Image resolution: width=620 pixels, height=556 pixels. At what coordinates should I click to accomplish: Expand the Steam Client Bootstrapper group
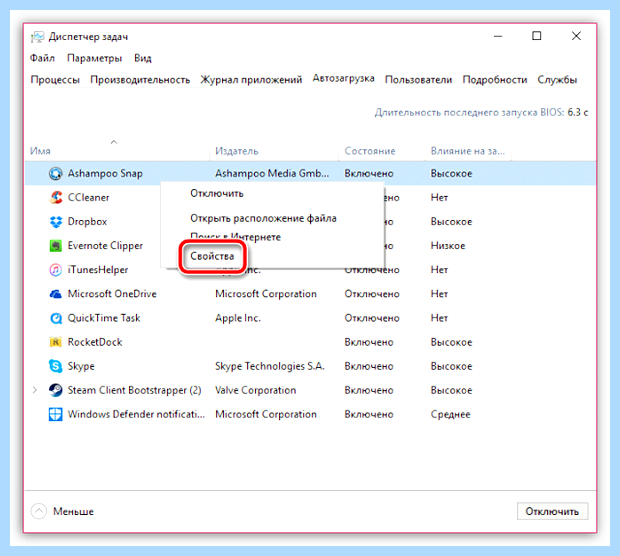(35, 390)
